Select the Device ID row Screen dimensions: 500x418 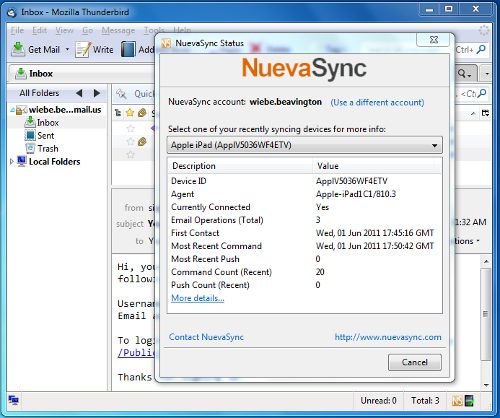pyautogui.click(x=305, y=181)
